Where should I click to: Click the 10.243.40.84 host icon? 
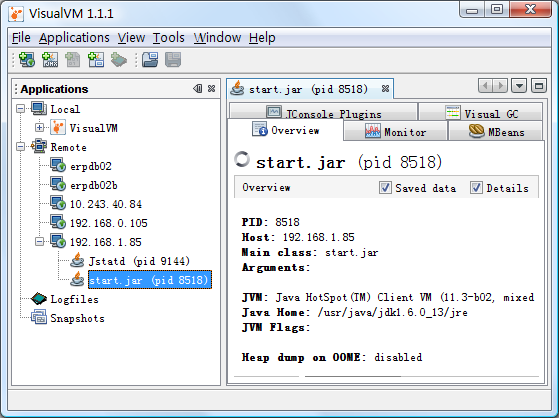tap(58, 203)
